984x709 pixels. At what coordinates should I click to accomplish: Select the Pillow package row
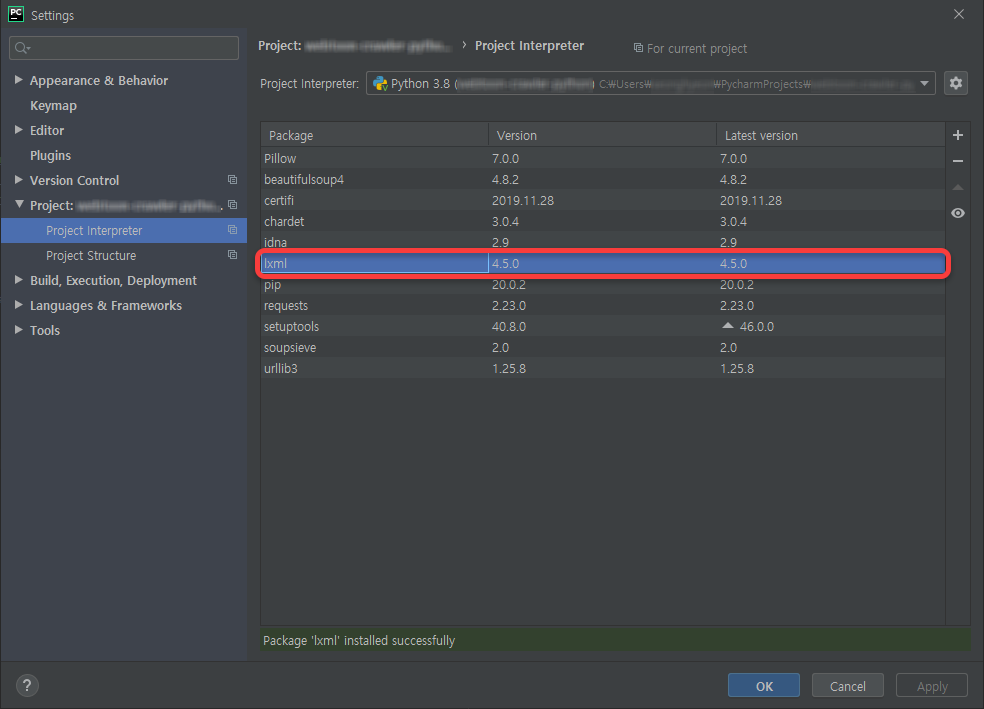coord(603,158)
